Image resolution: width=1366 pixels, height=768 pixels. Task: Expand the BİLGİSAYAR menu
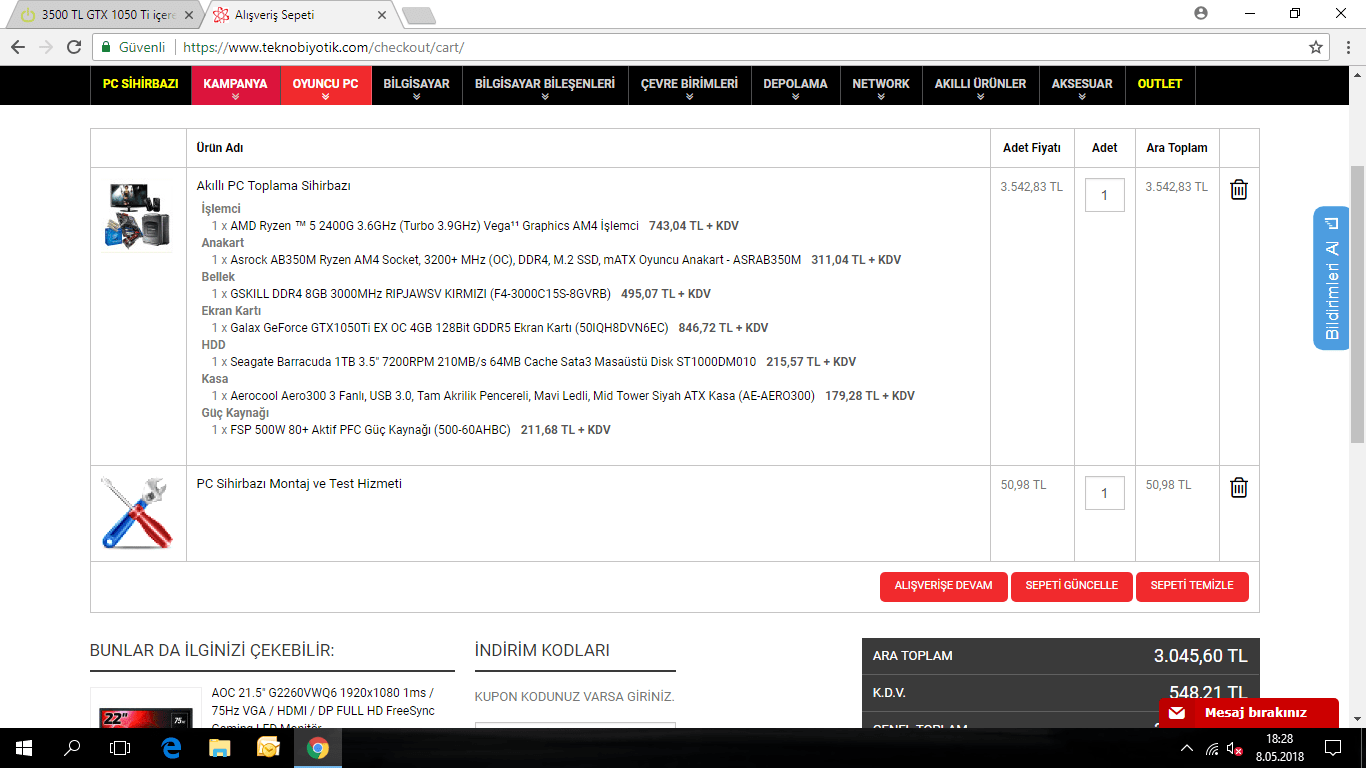[416, 86]
